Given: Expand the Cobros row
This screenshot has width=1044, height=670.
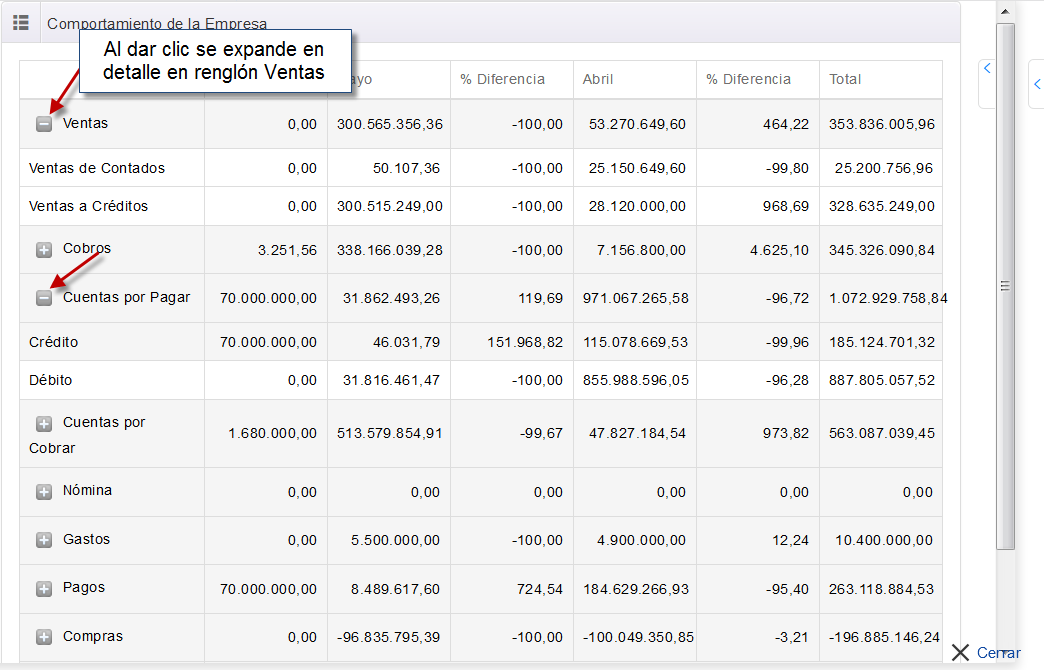Looking at the screenshot, I should [x=44, y=250].
